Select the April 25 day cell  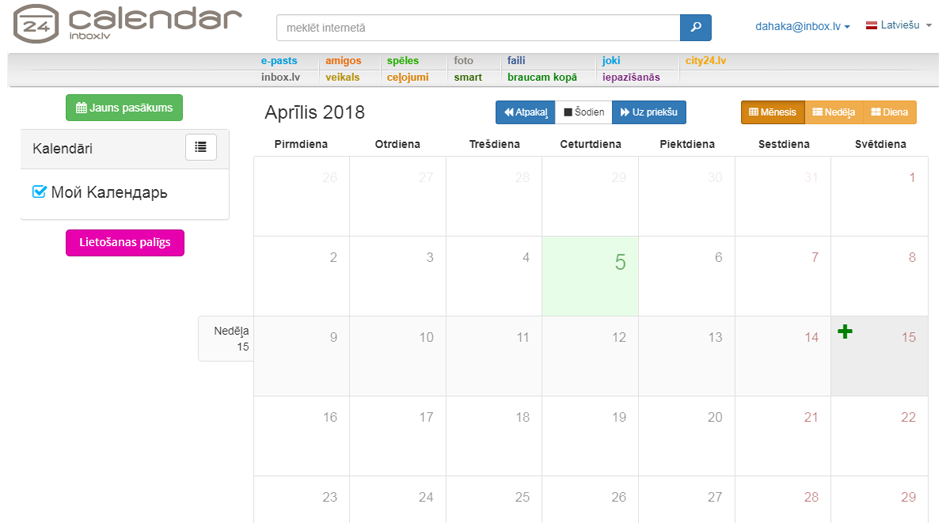coord(494,500)
